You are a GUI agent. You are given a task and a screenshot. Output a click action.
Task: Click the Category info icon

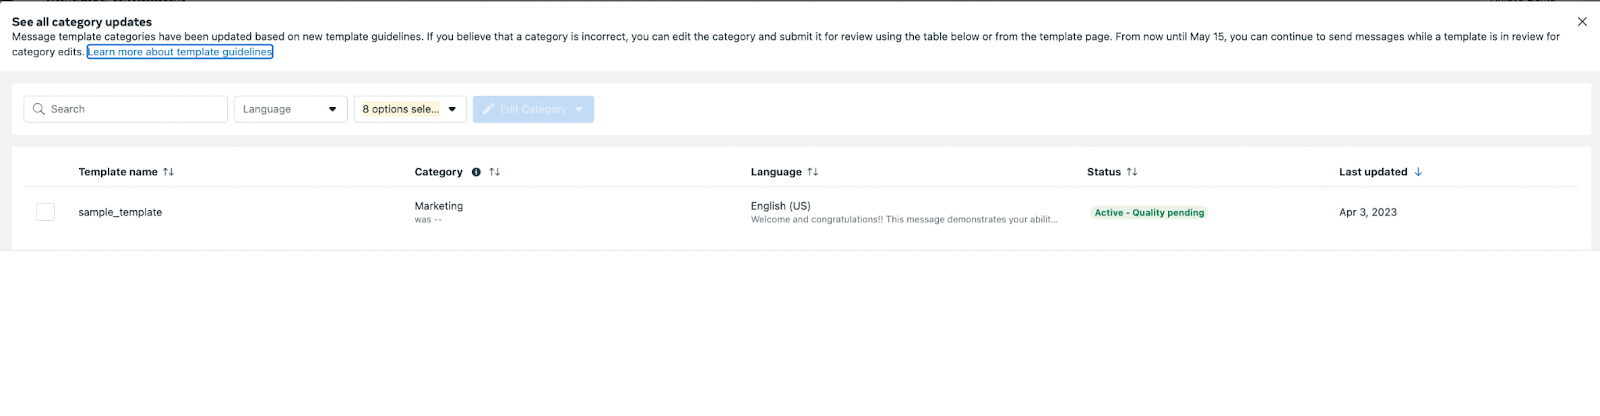pyautogui.click(x=476, y=172)
